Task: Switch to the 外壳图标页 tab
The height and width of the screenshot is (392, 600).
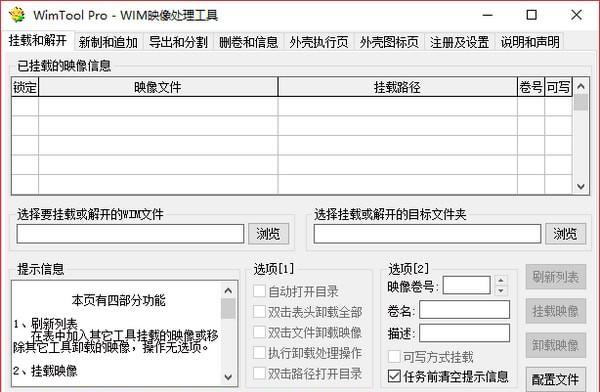Action: (x=389, y=42)
